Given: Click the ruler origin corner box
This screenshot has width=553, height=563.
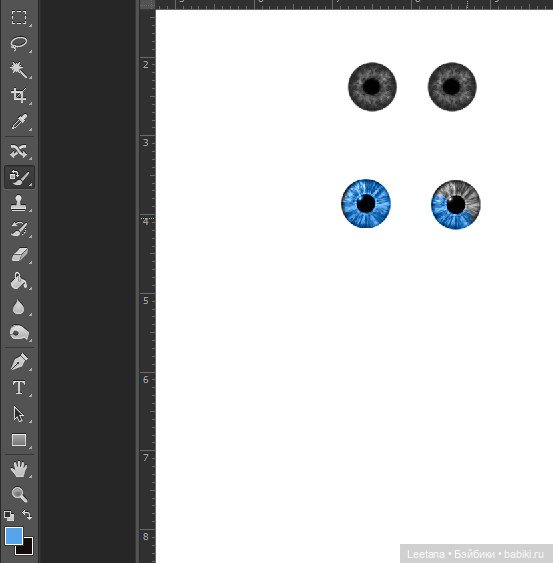Looking at the screenshot, I should 147,4.
